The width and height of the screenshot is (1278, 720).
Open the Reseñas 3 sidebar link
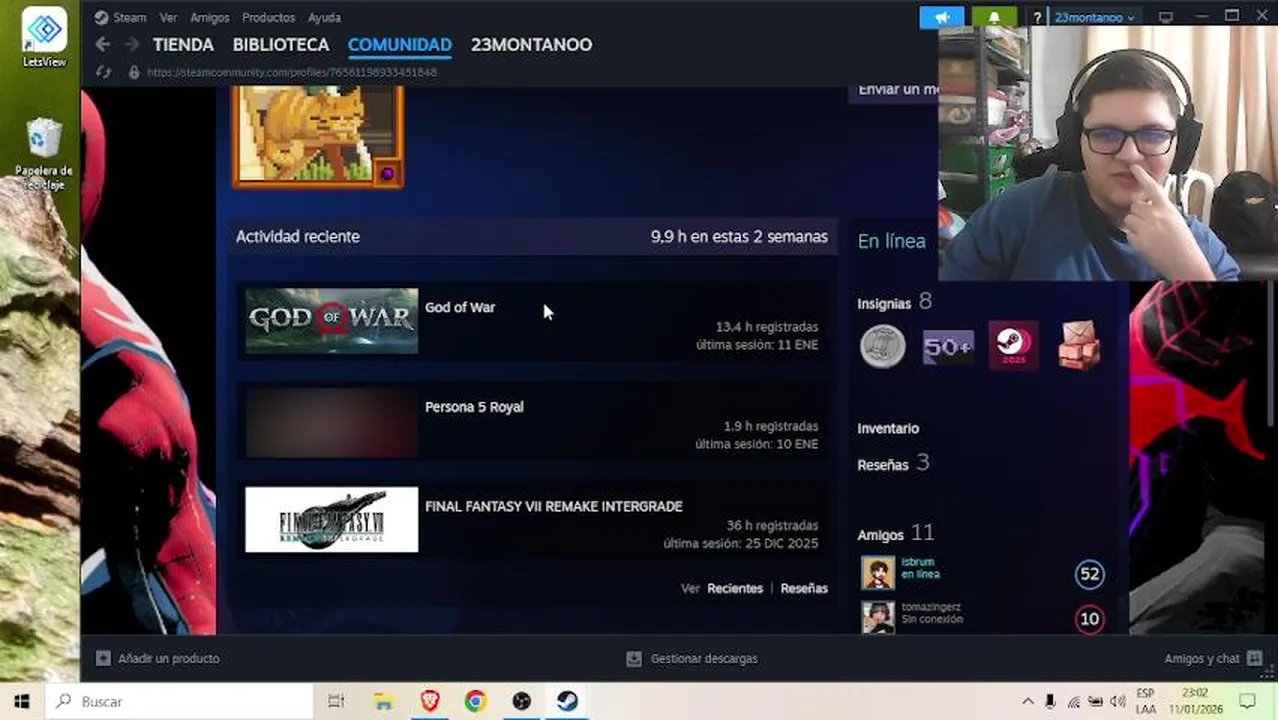[x=893, y=463]
